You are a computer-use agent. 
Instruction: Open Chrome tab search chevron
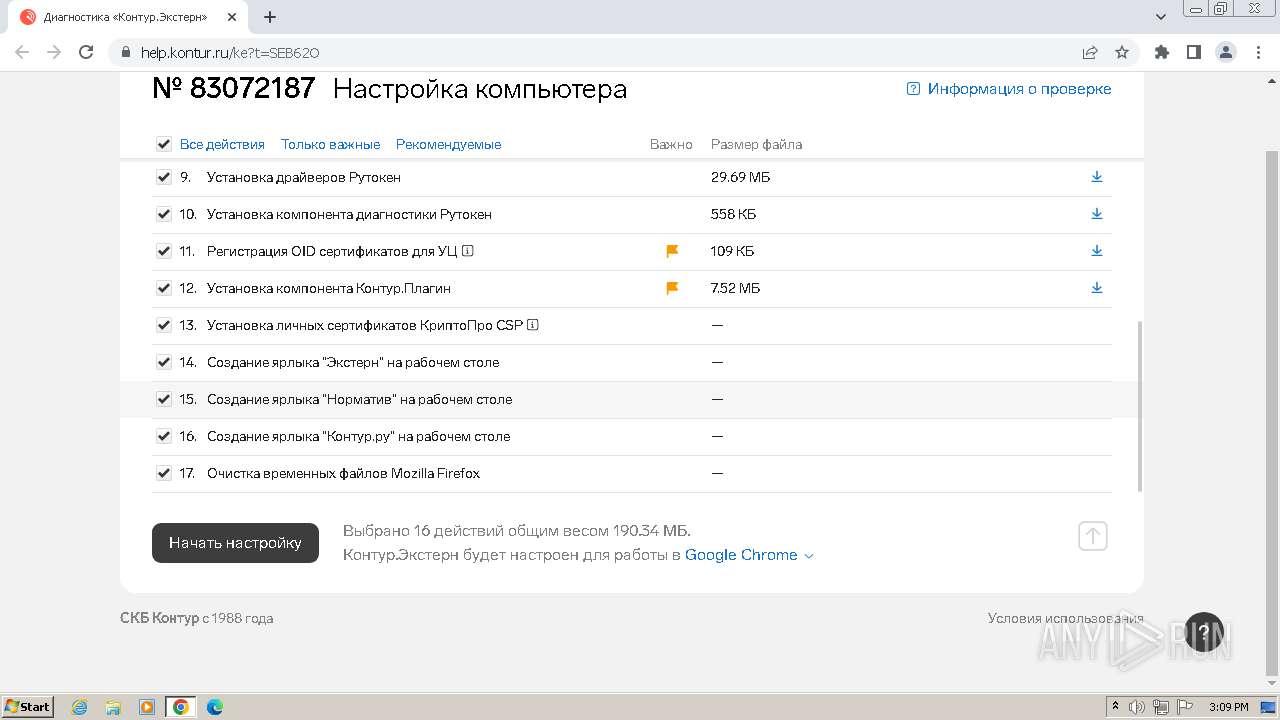tap(1161, 17)
